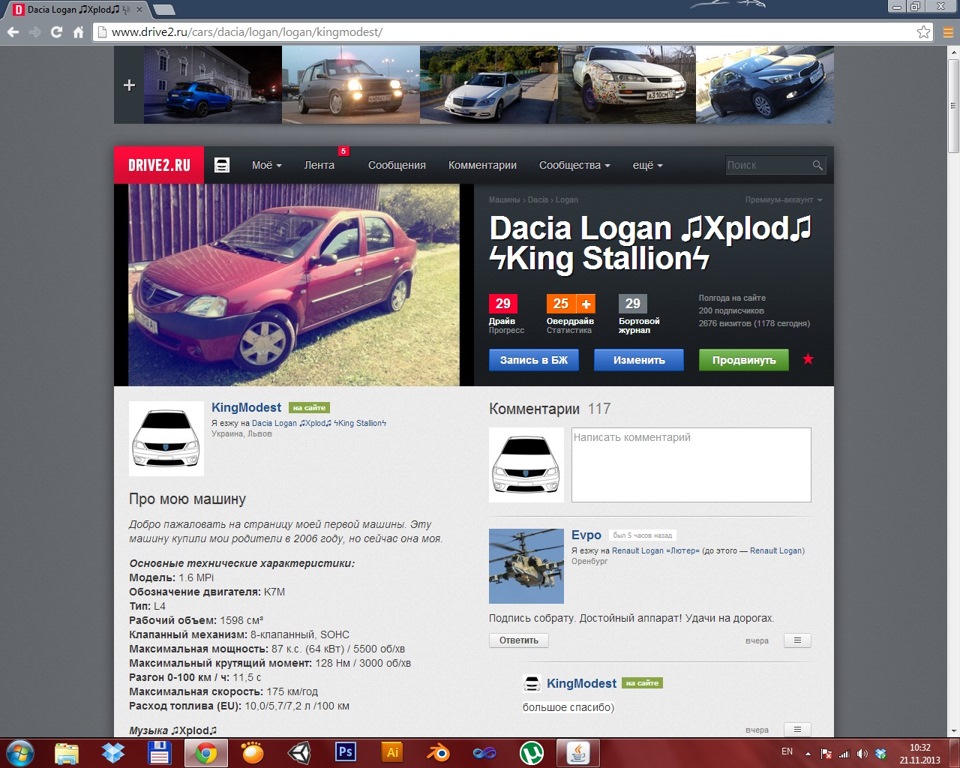Click the plus next to Овердрайв 25

[x=586, y=304]
